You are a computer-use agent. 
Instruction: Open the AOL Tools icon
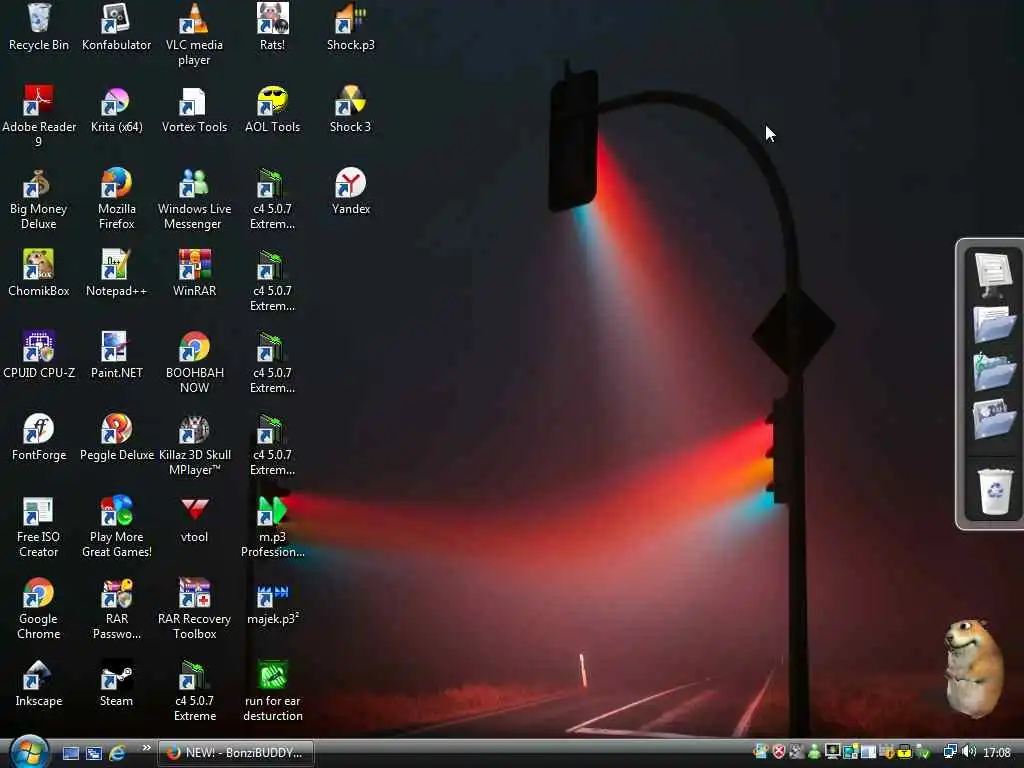(272, 110)
